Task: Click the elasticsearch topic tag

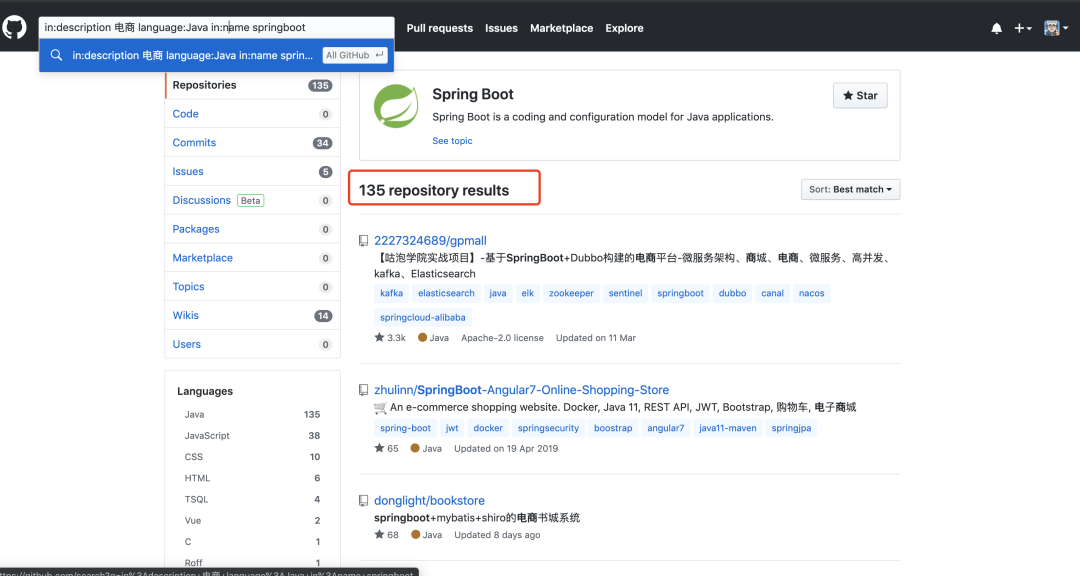Action: pos(446,294)
